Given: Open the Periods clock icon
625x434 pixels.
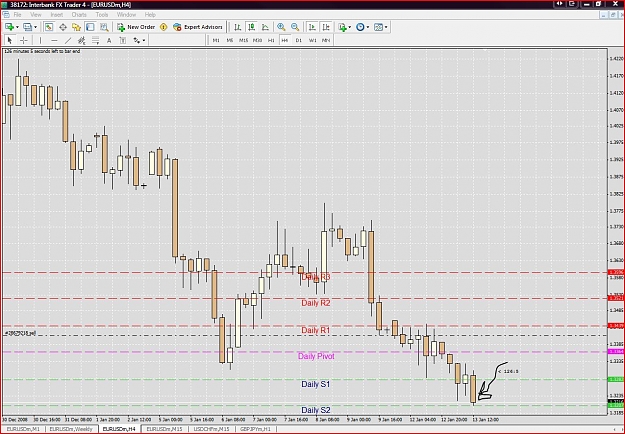Looking at the screenshot, I should coord(360,27).
